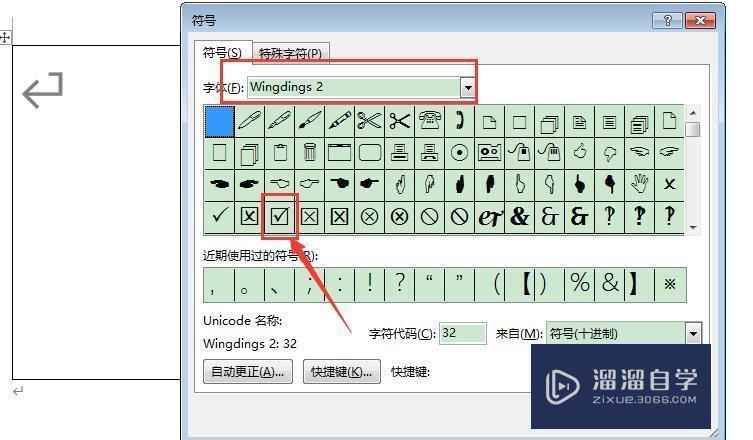Insert recent Chinese period 。 symbol
753x440 pixels.
249,284
